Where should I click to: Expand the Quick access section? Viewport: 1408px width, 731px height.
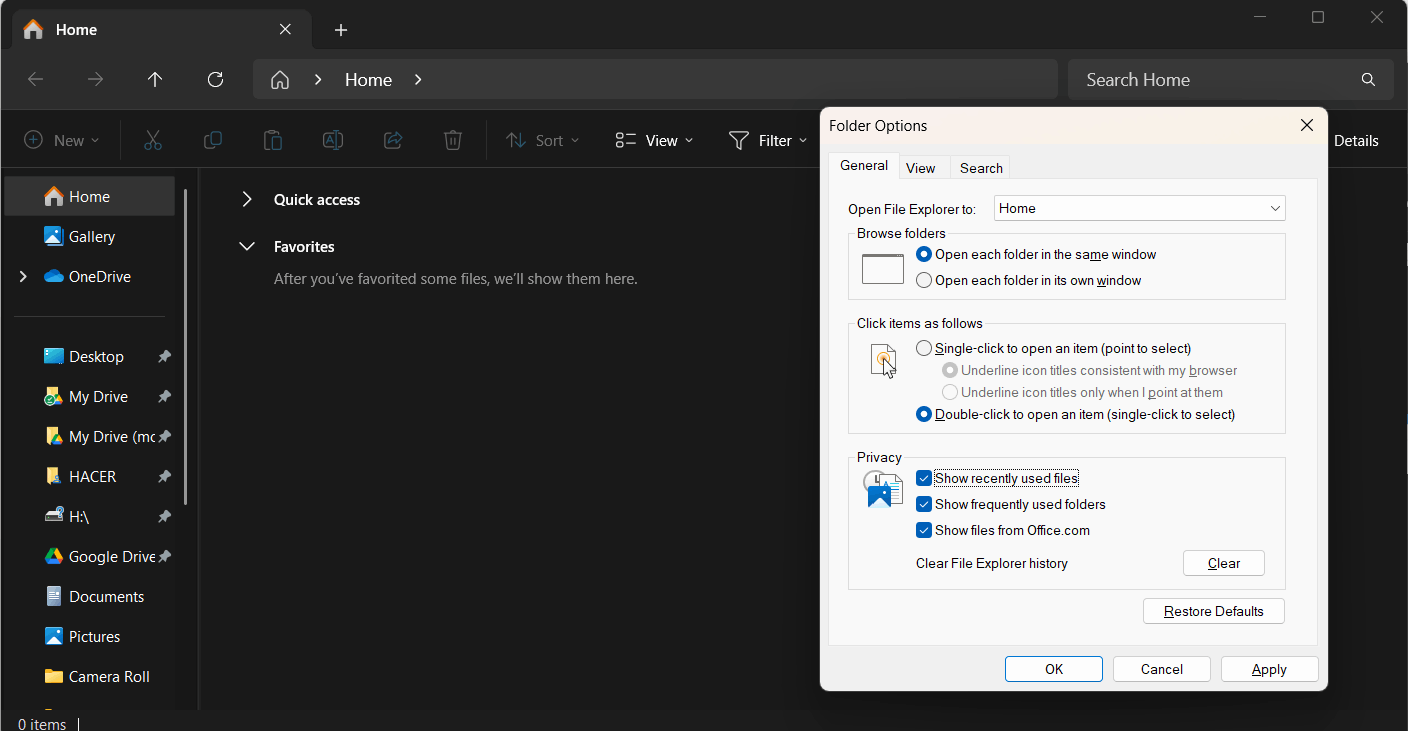click(247, 199)
